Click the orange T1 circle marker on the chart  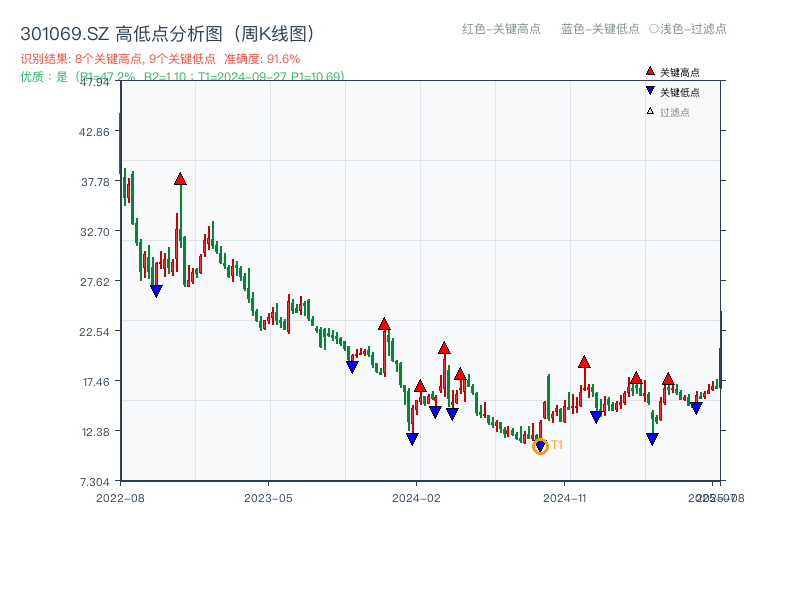[540, 444]
